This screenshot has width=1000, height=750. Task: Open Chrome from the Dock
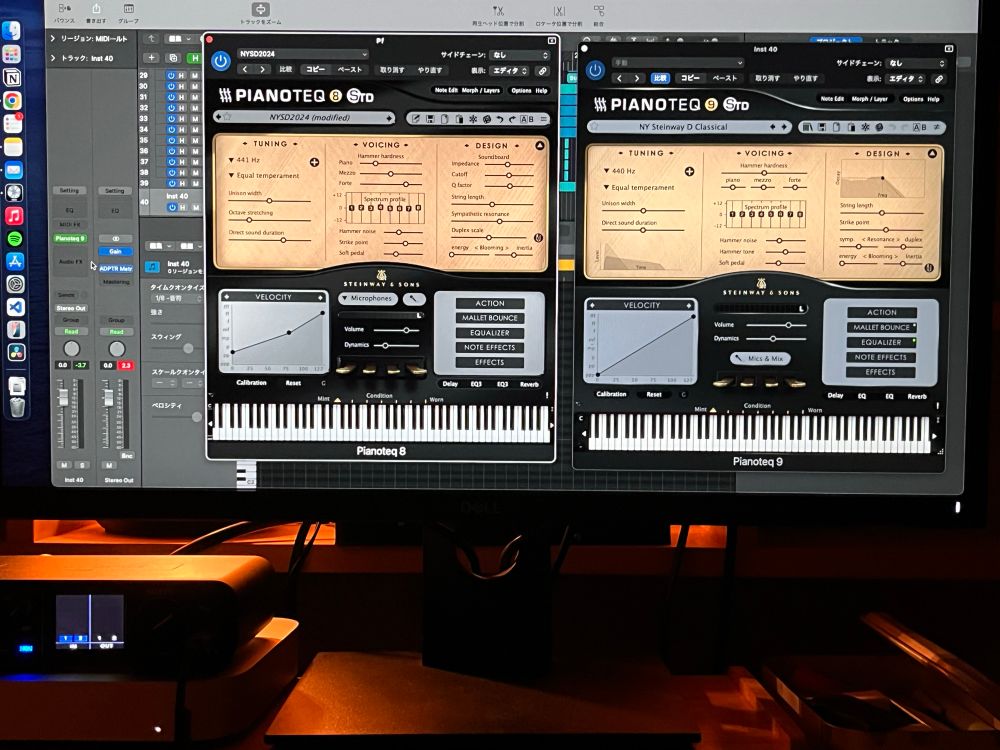[13, 101]
